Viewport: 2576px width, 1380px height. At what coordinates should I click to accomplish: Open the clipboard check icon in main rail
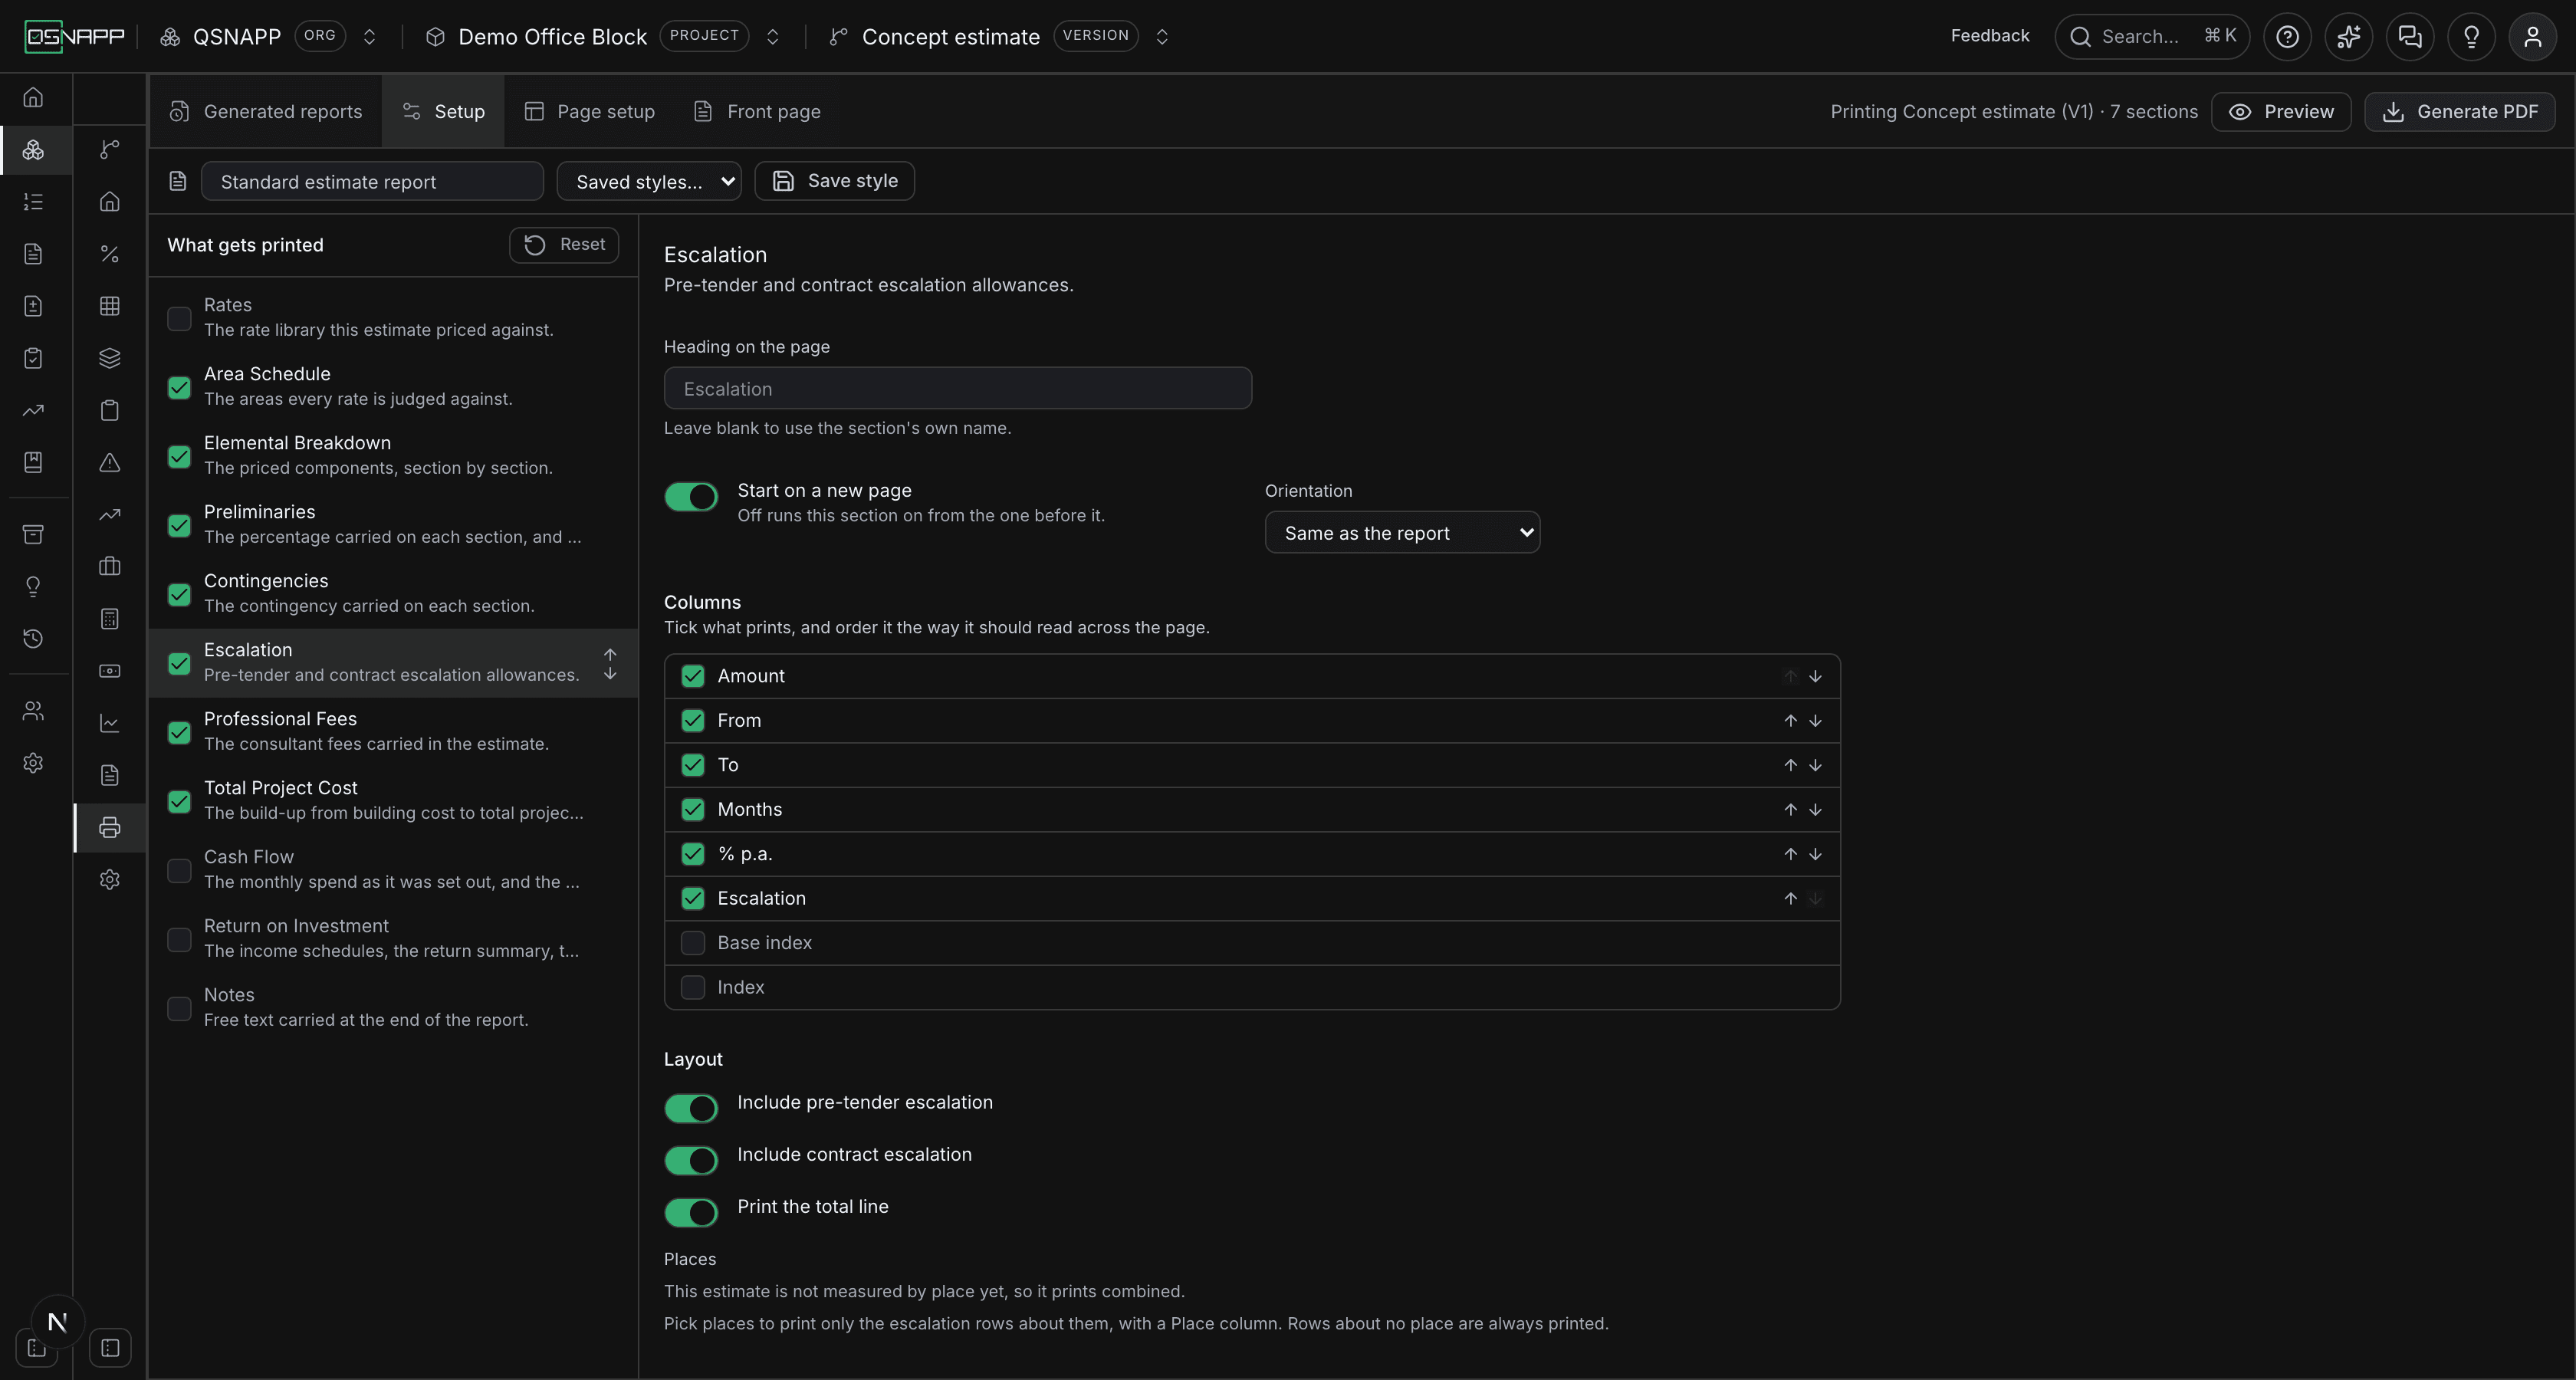[33, 358]
